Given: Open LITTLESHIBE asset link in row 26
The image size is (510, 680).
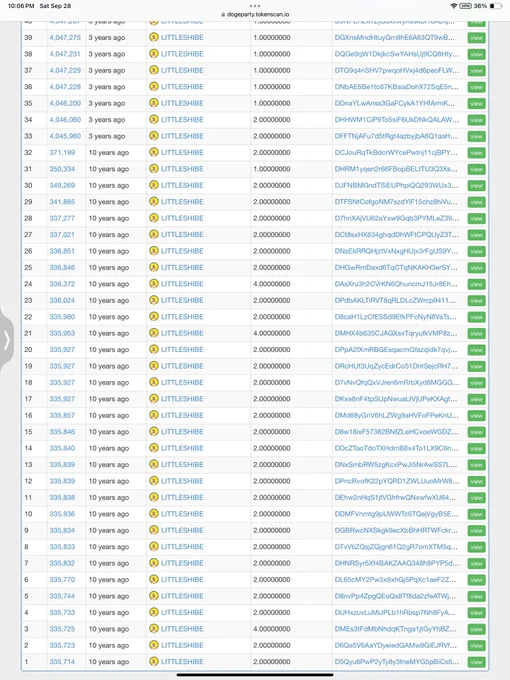Looking at the screenshot, I should click(x=182, y=251).
